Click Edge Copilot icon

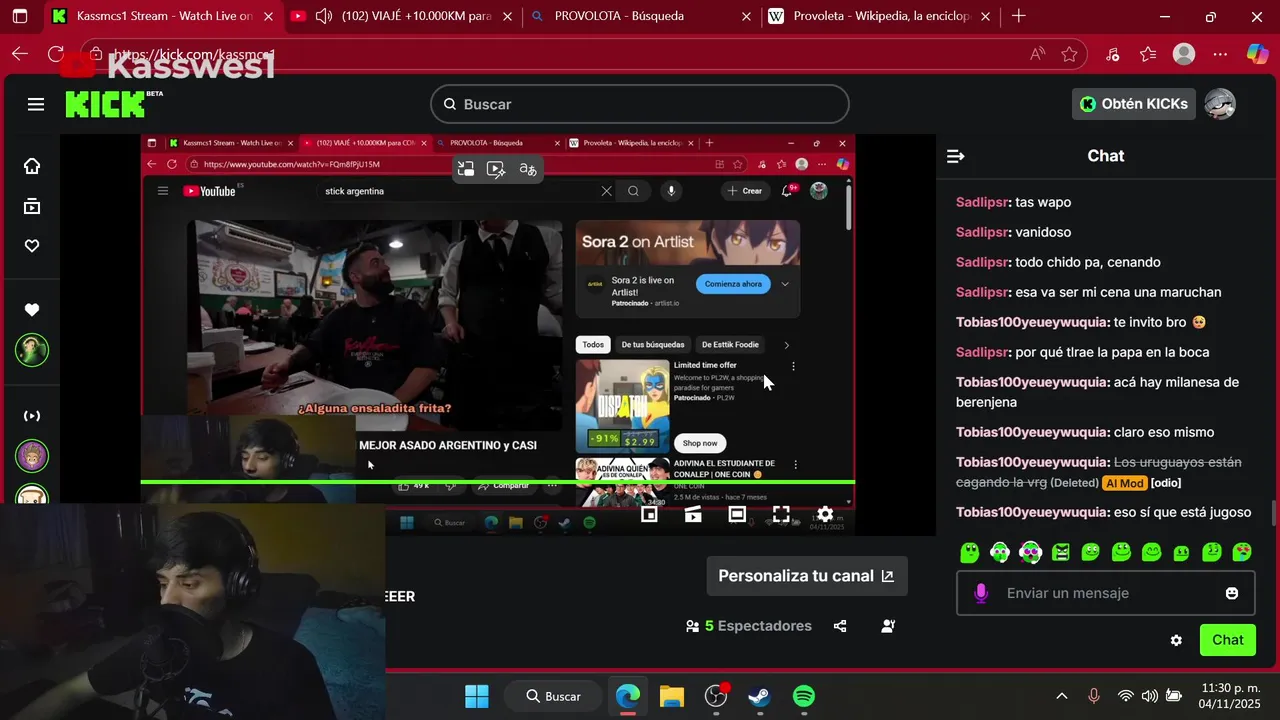(x=1257, y=54)
